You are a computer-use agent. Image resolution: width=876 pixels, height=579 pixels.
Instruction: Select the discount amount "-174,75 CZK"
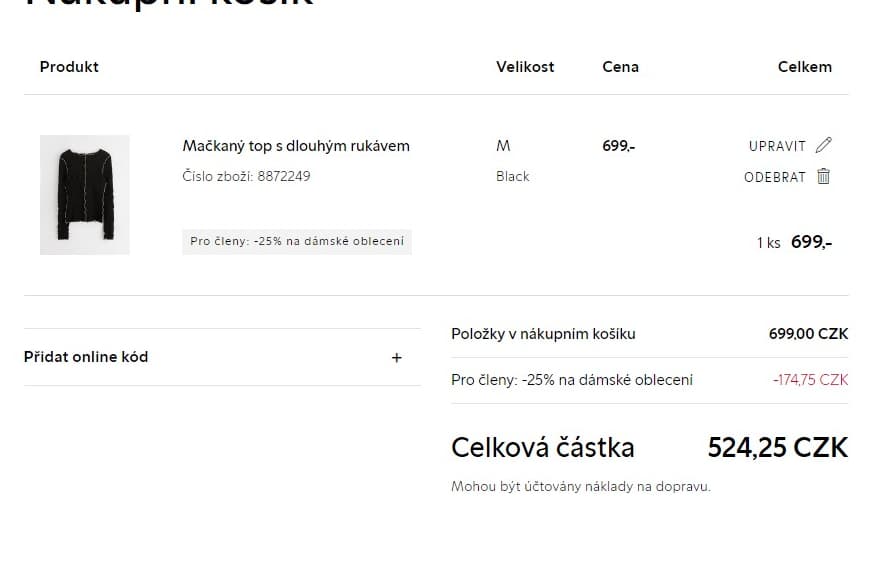click(811, 380)
